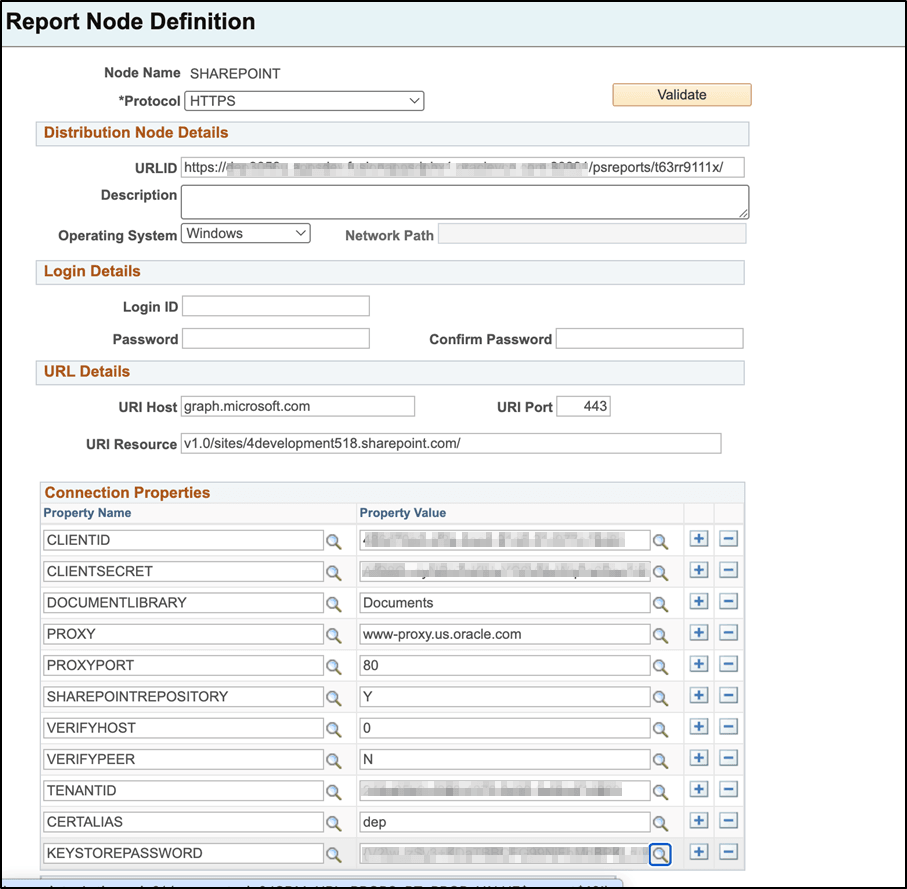Image resolution: width=907 pixels, height=889 pixels.
Task: Delete the SHAREPOINTREPOSITORY property row
Action: 728,695
